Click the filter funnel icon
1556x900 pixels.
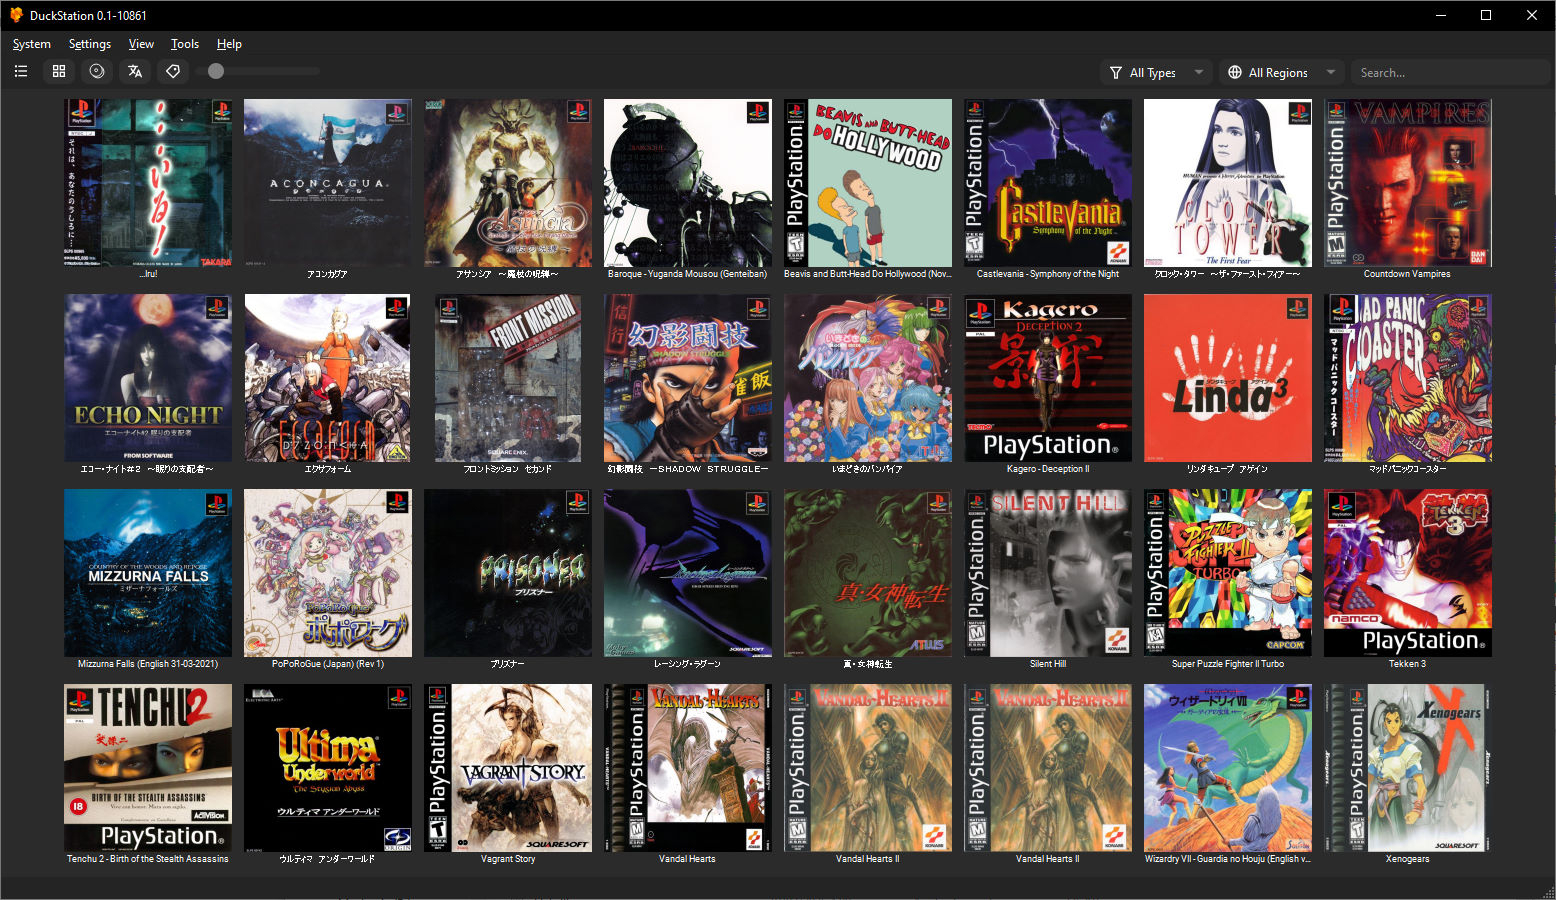pos(1116,73)
